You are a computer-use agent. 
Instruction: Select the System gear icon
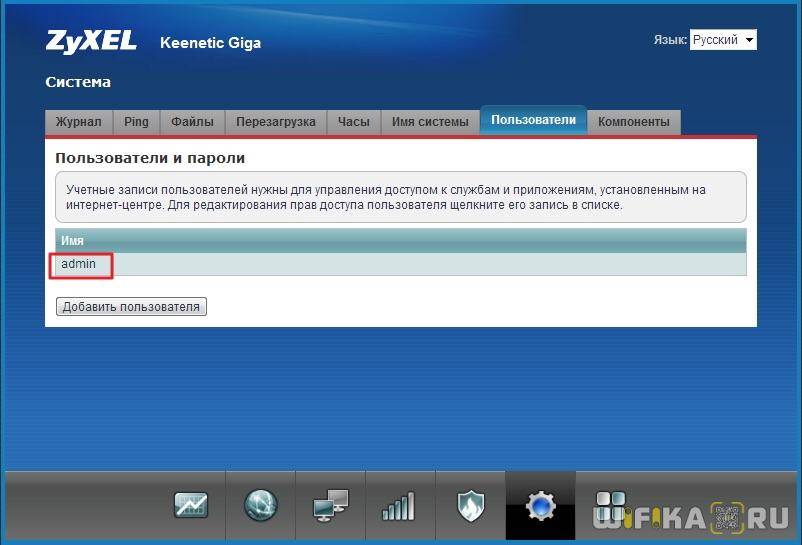click(x=540, y=506)
